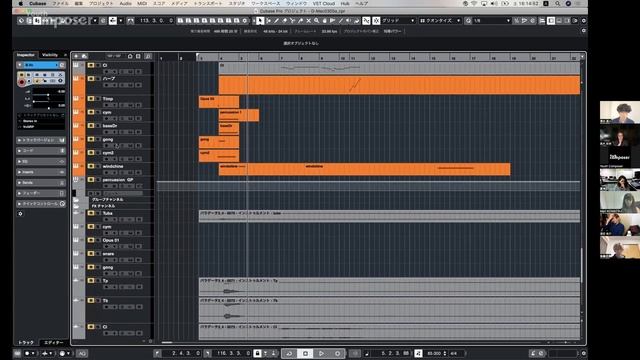The height and width of the screenshot is (360, 640).
Task: Open the track list search magnifier
Action: (x=148, y=56)
